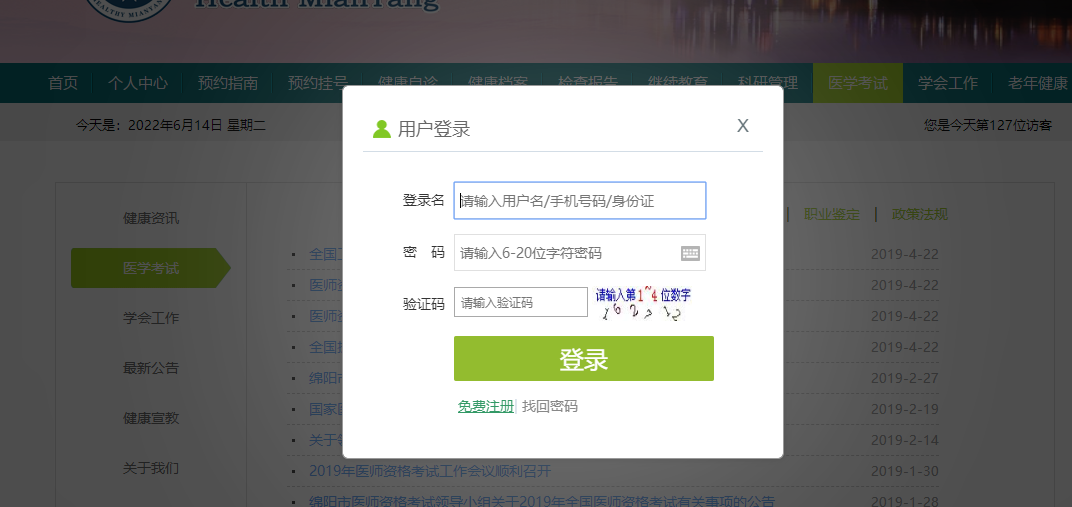The width and height of the screenshot is (1072, 507).
Task: Switch to 医学考试 in the top navigation
Action: [857, 83]
